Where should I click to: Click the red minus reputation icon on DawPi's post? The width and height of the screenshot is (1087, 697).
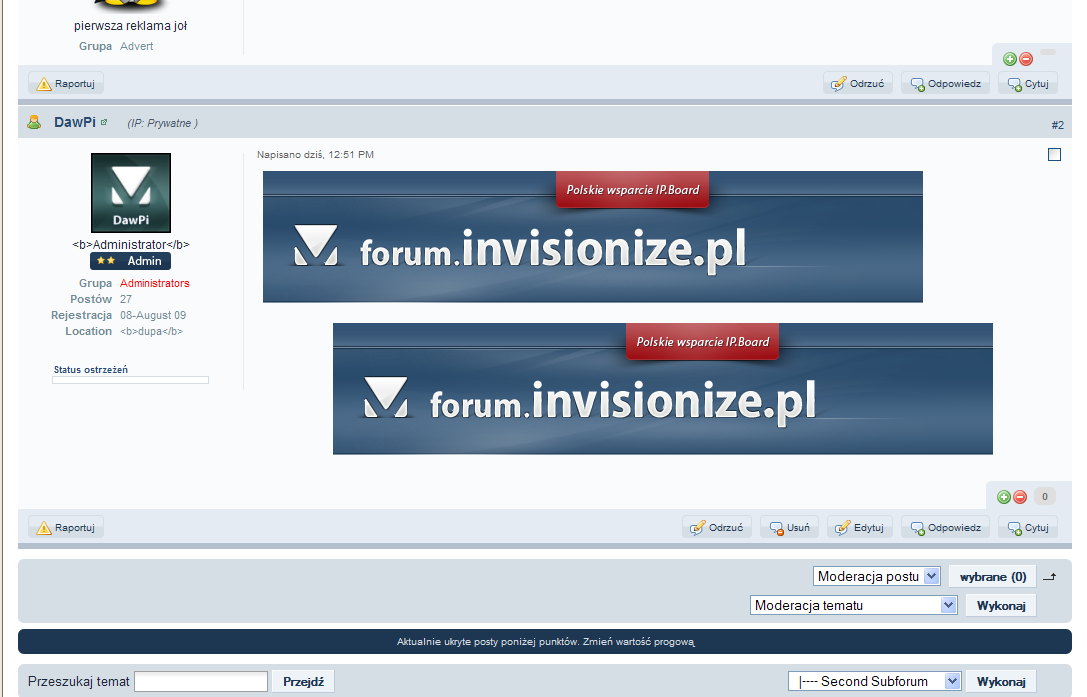tap(1020, 496)
